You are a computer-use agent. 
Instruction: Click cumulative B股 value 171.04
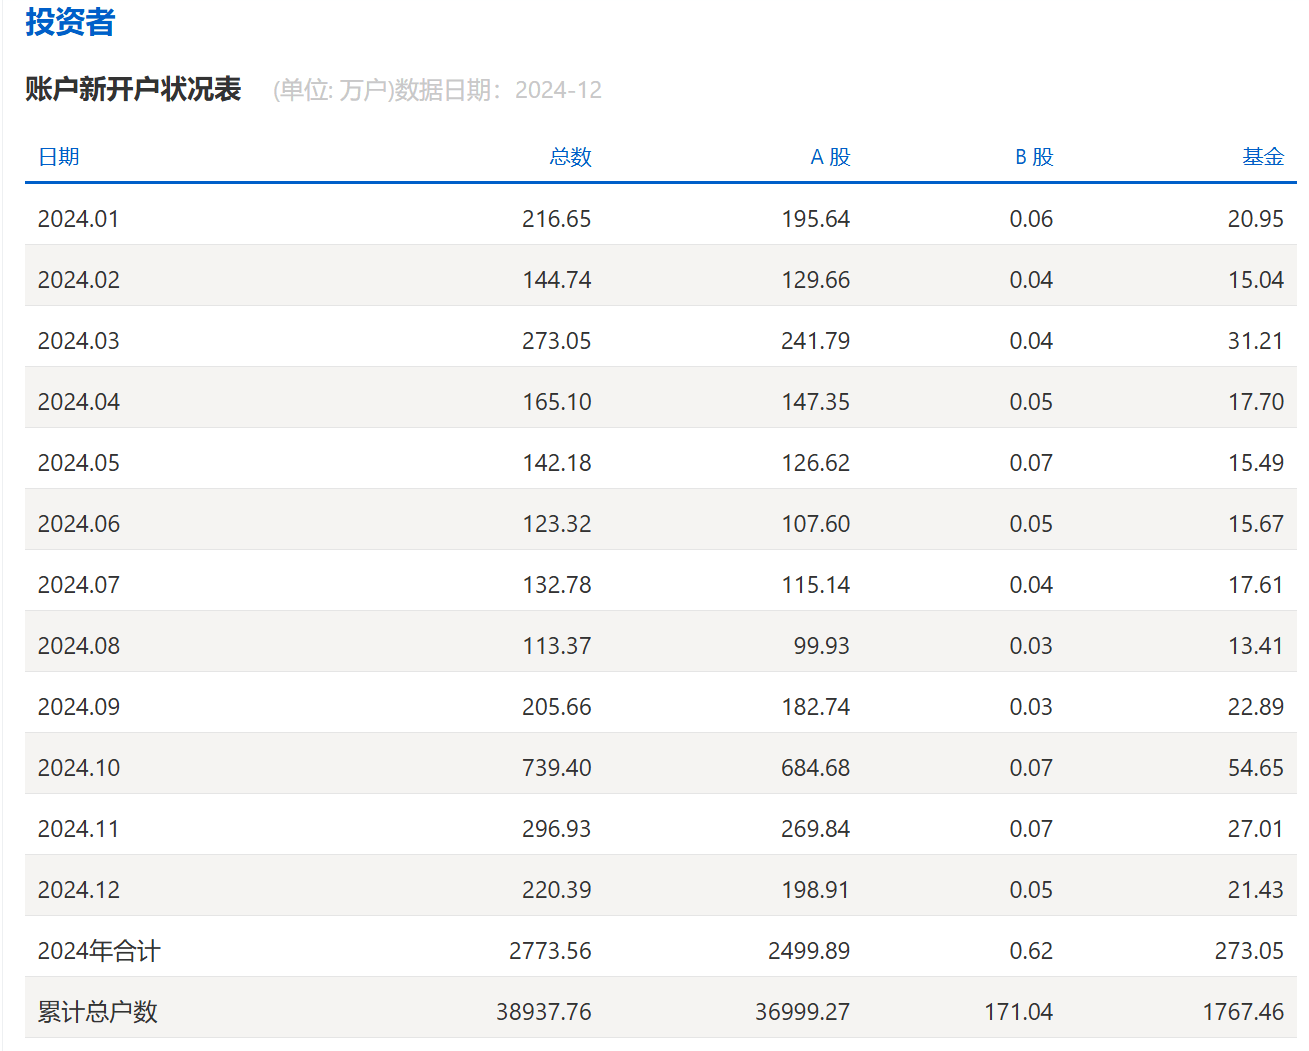point(1019,1012)
